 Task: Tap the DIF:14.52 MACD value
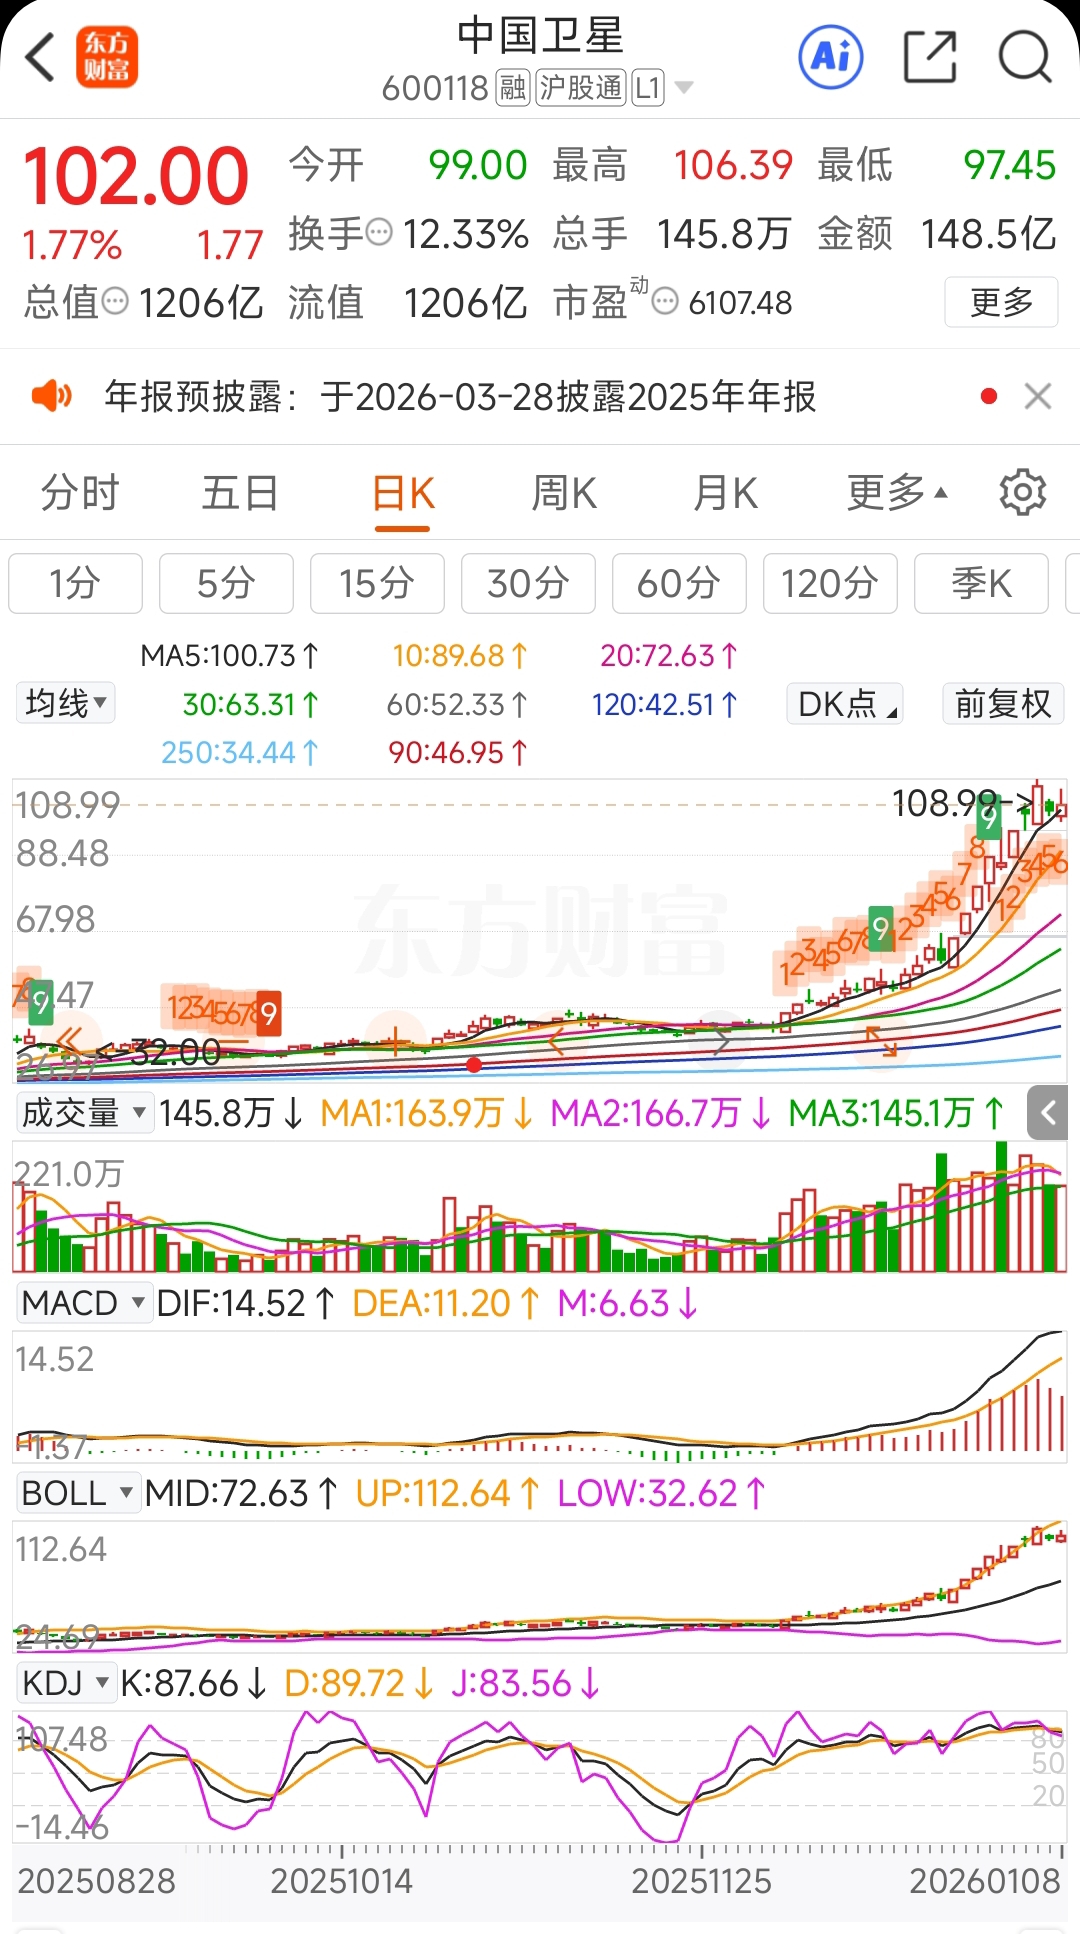pyautogui.click(x=246, y=1303)
